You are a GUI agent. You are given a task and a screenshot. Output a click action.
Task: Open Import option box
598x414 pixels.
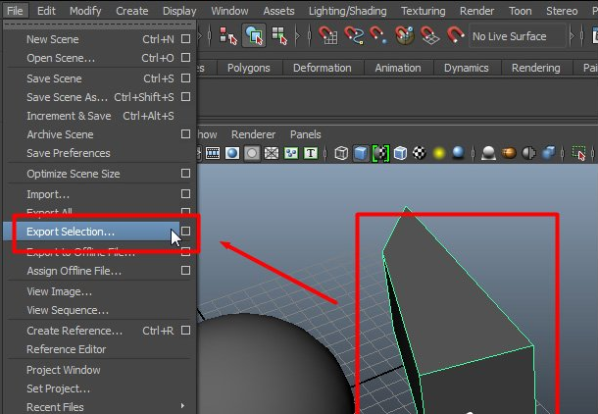185,194
